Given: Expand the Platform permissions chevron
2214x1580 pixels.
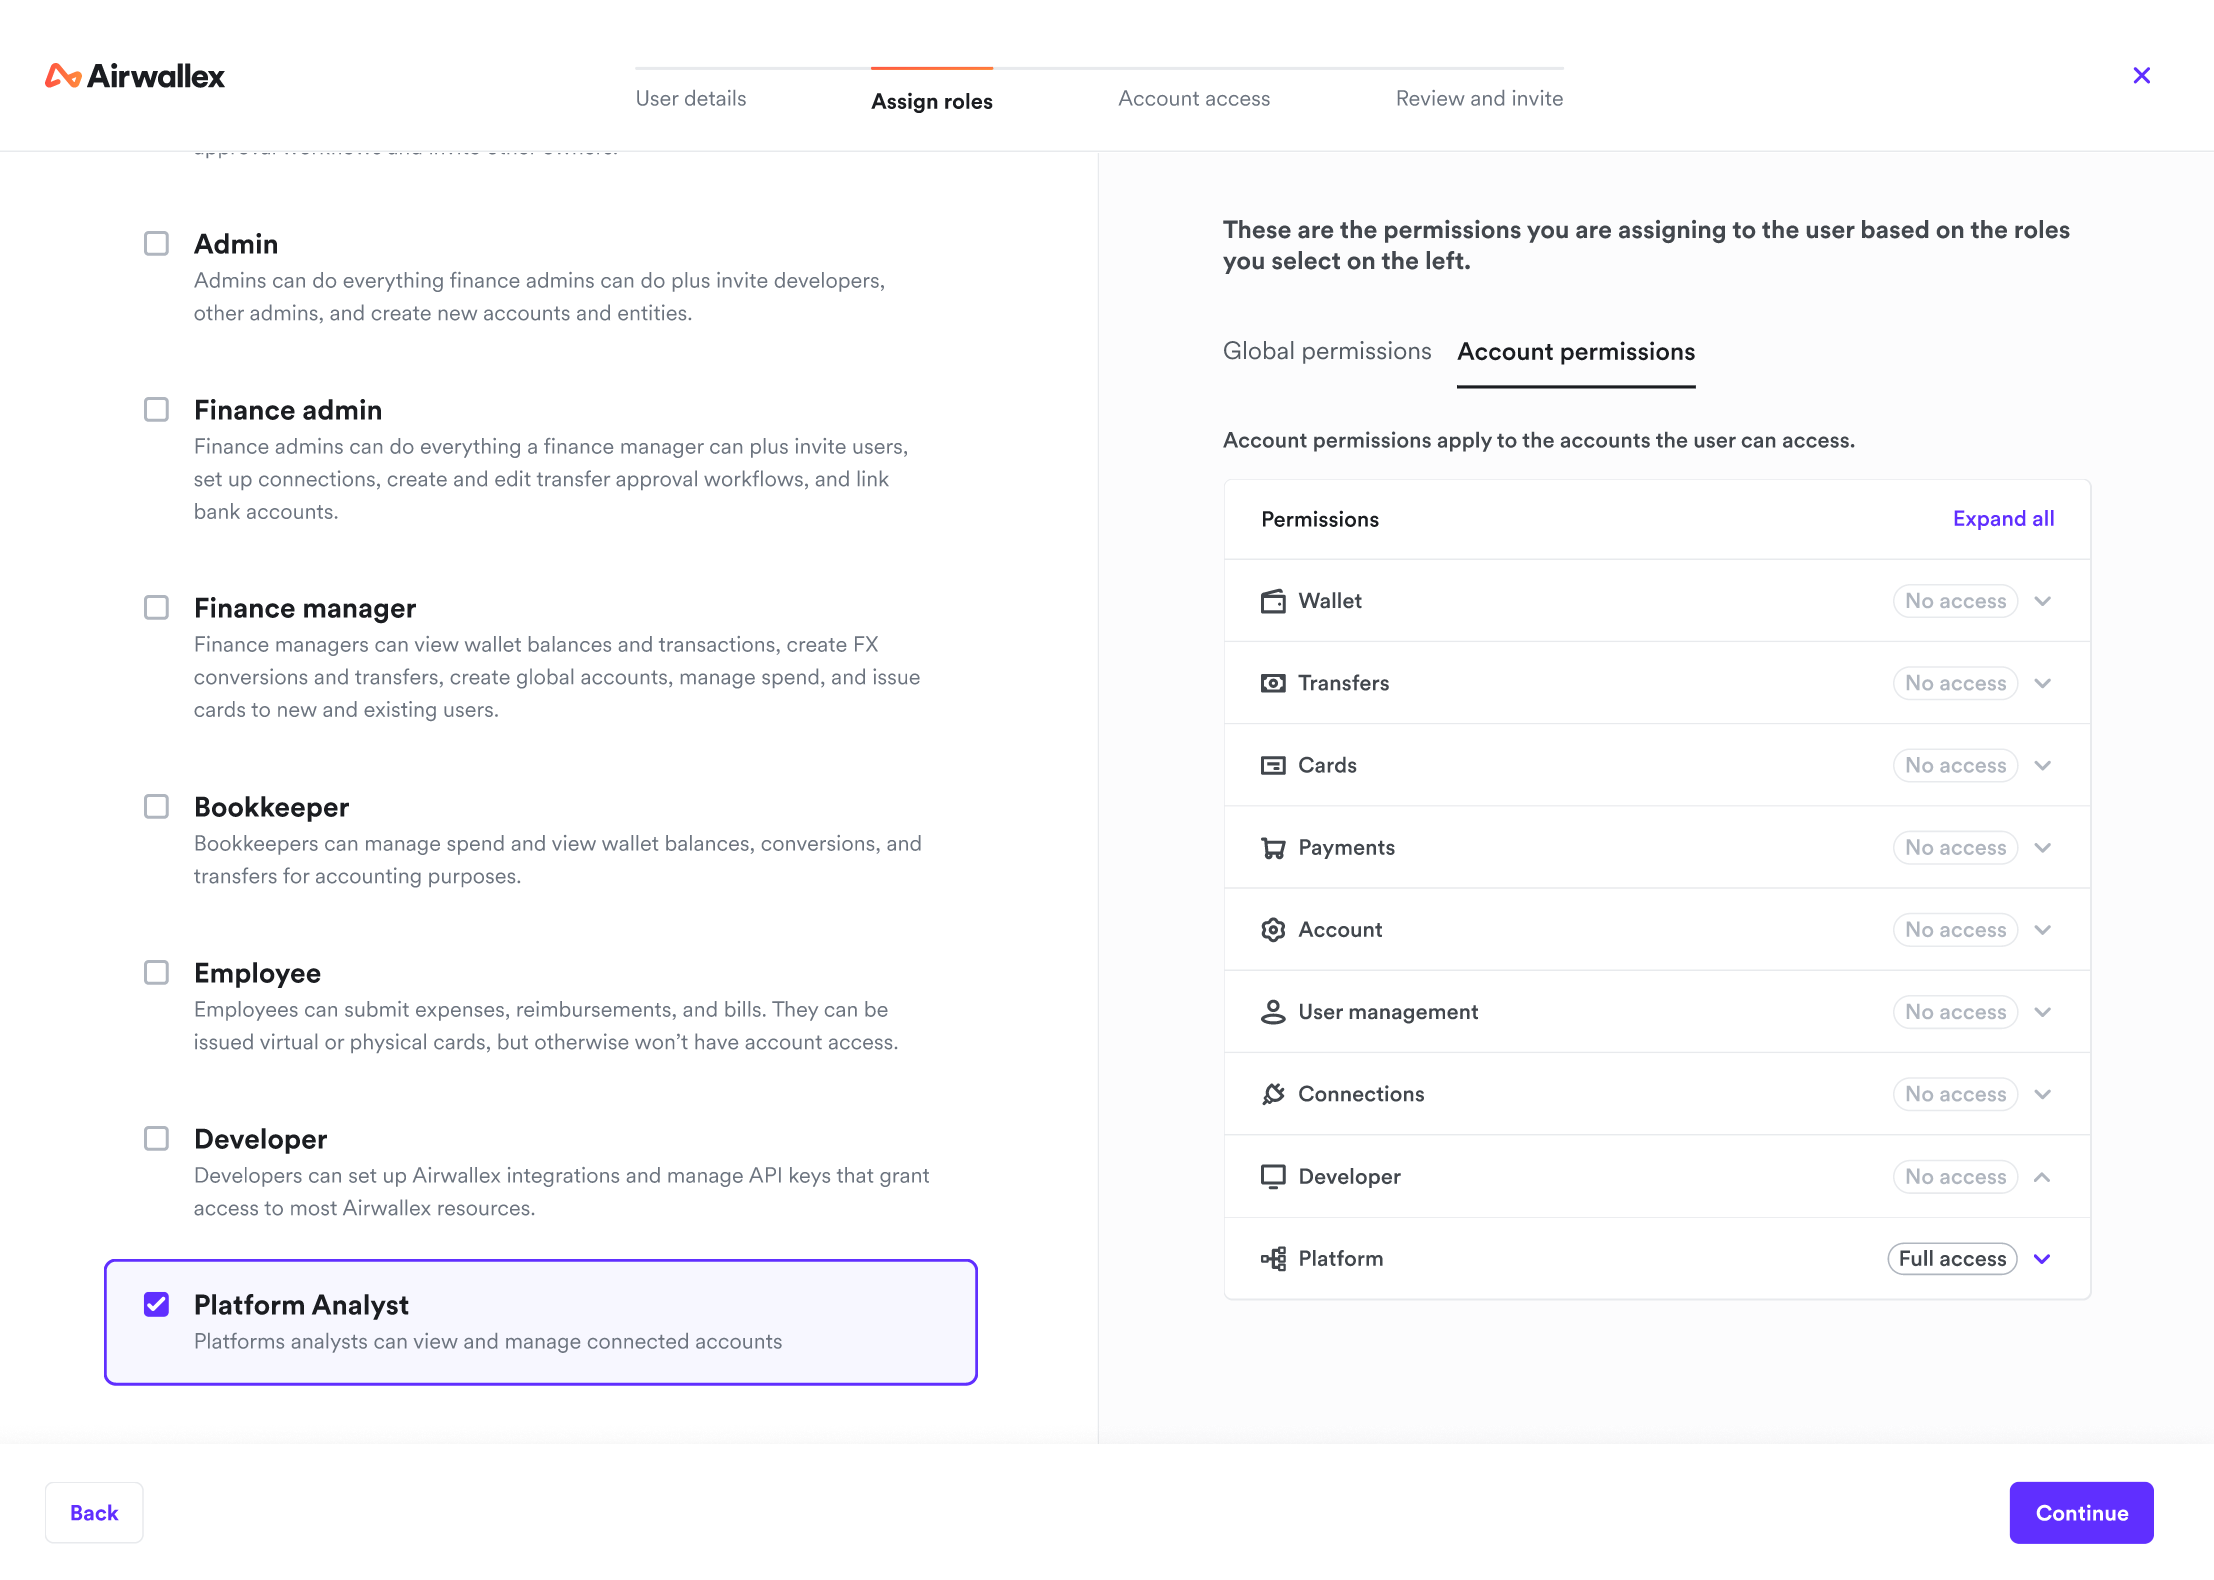Looking at the screenshot, I should [x=2043, y=1259].
